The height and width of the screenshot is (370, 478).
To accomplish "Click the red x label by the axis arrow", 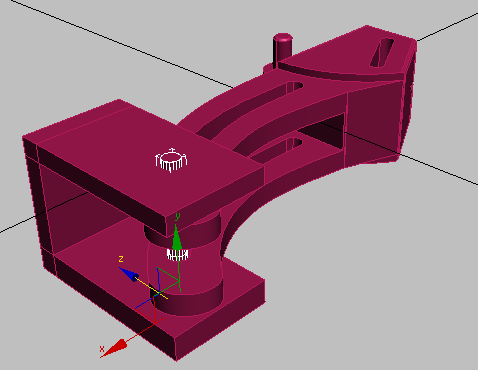I will pos(102,349).
